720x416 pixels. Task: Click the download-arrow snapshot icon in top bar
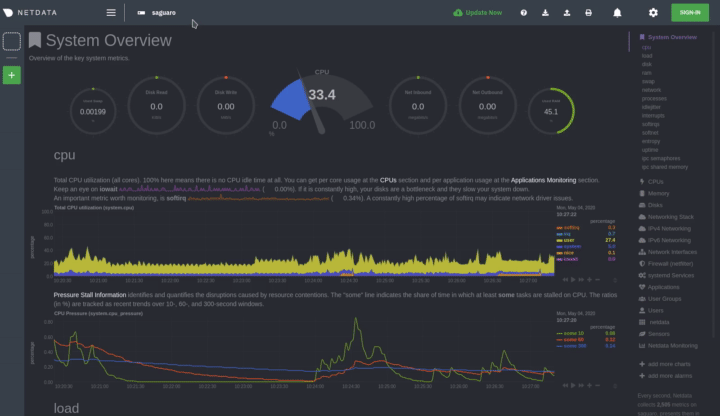click(545, 13)
